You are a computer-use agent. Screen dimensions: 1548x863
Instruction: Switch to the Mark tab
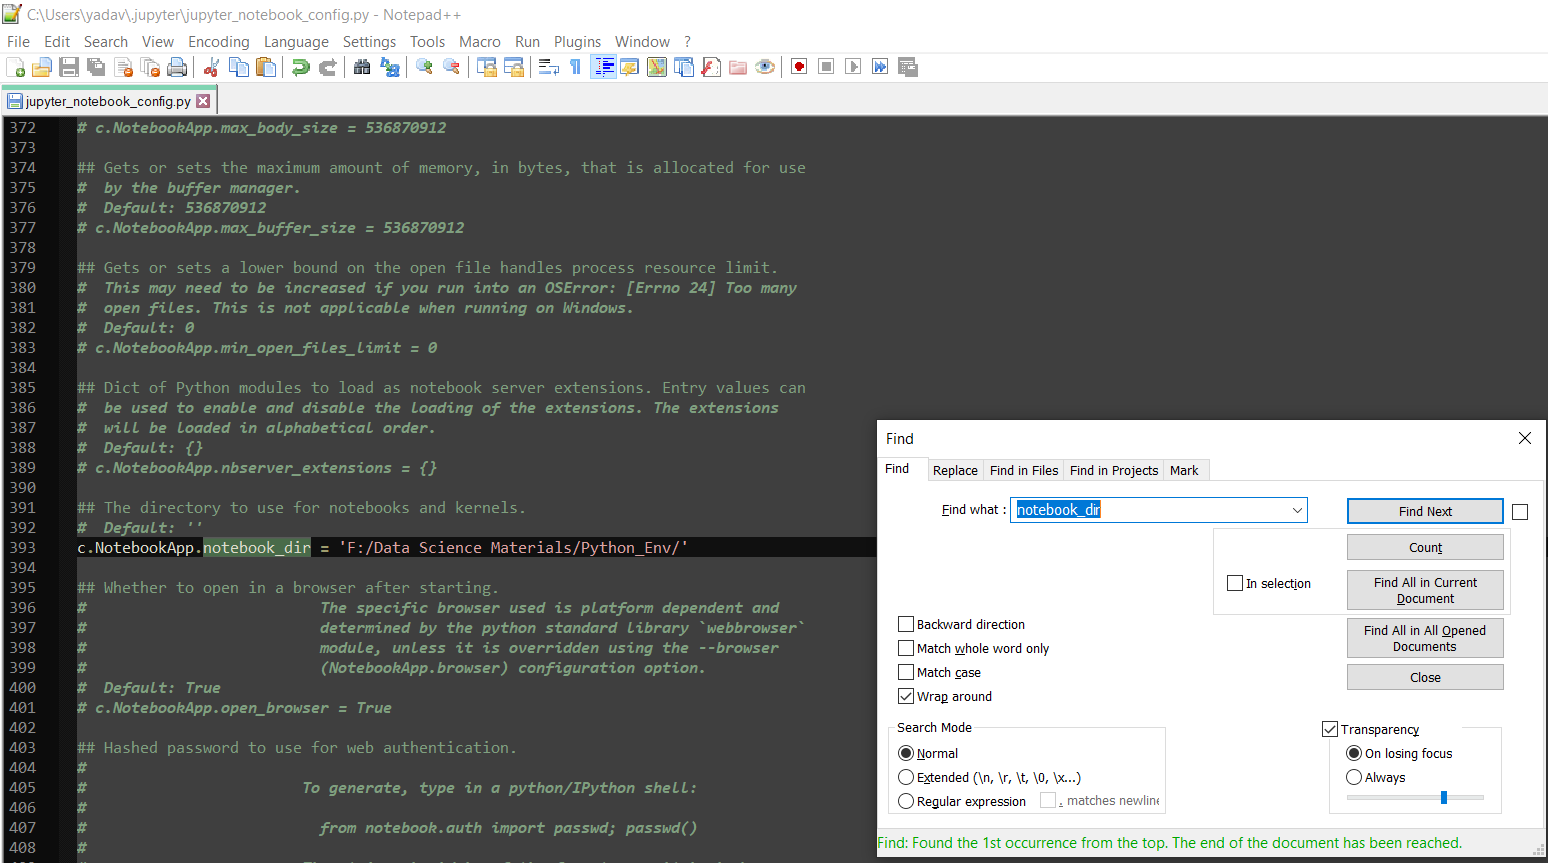point(1184,470)
